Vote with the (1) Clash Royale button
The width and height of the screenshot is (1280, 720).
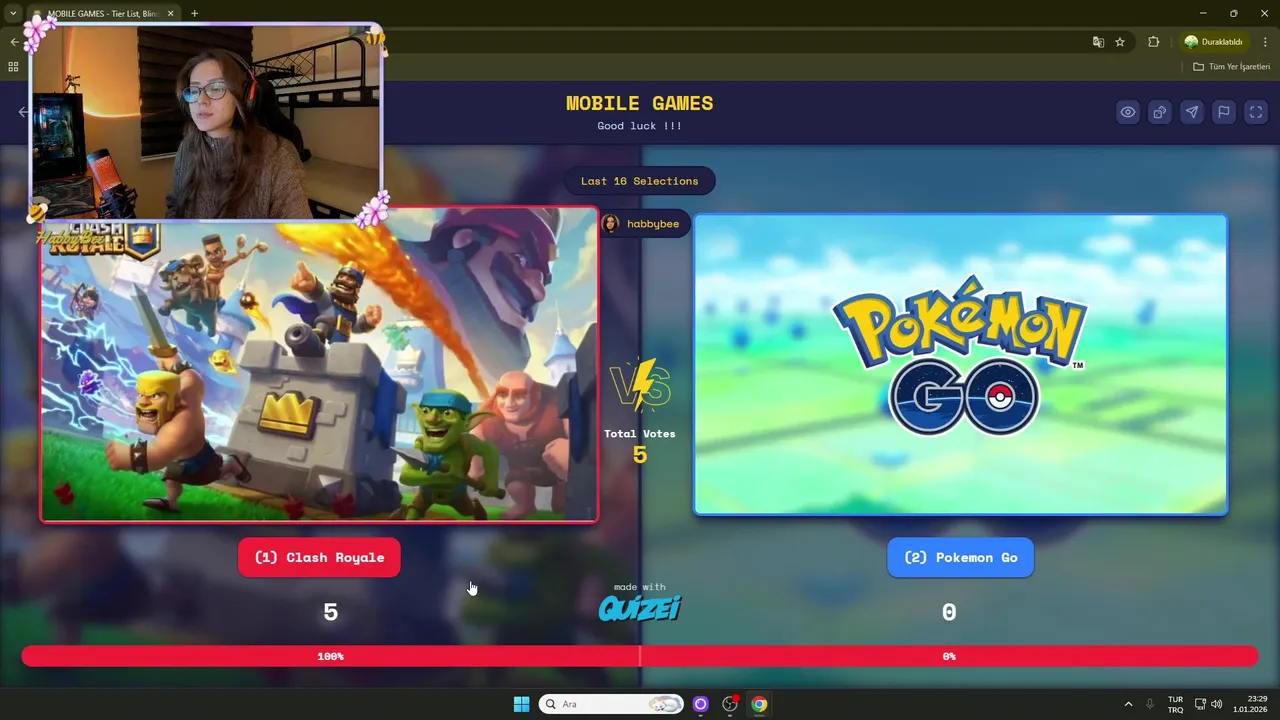(319, 557)
